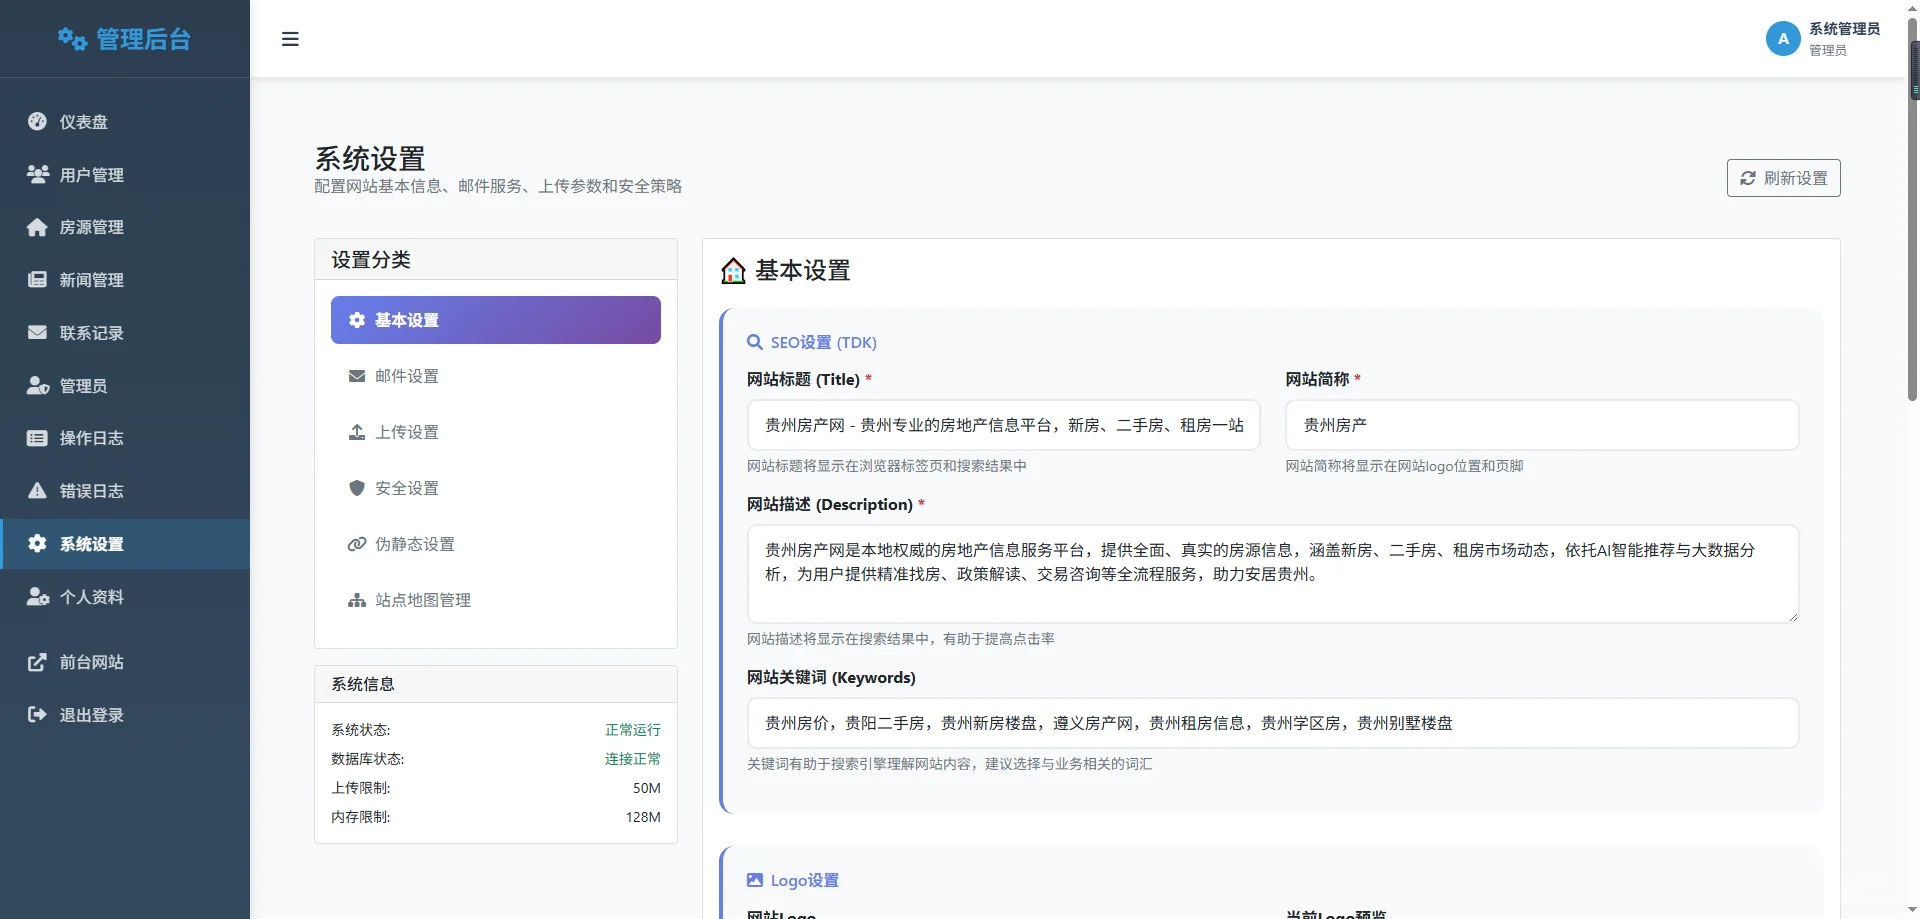
Task: Click the 新闻管理 news icon
Action: point(37,280)
